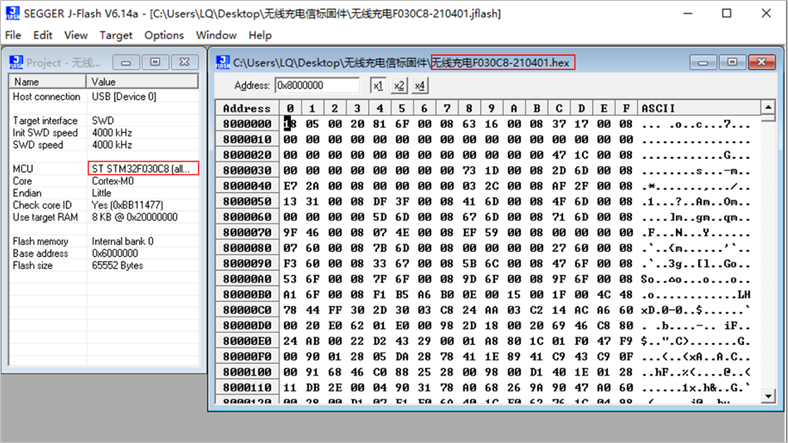Click column 0 header in hex view
This screenshot has height=443, width=788.
click(290, 108)
